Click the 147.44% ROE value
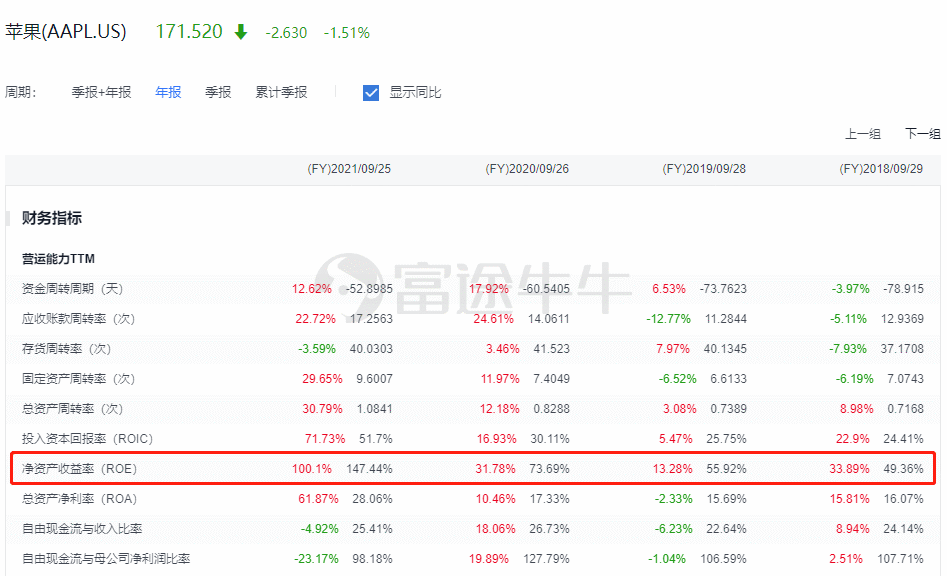947x576 pixels. [370, 469]
